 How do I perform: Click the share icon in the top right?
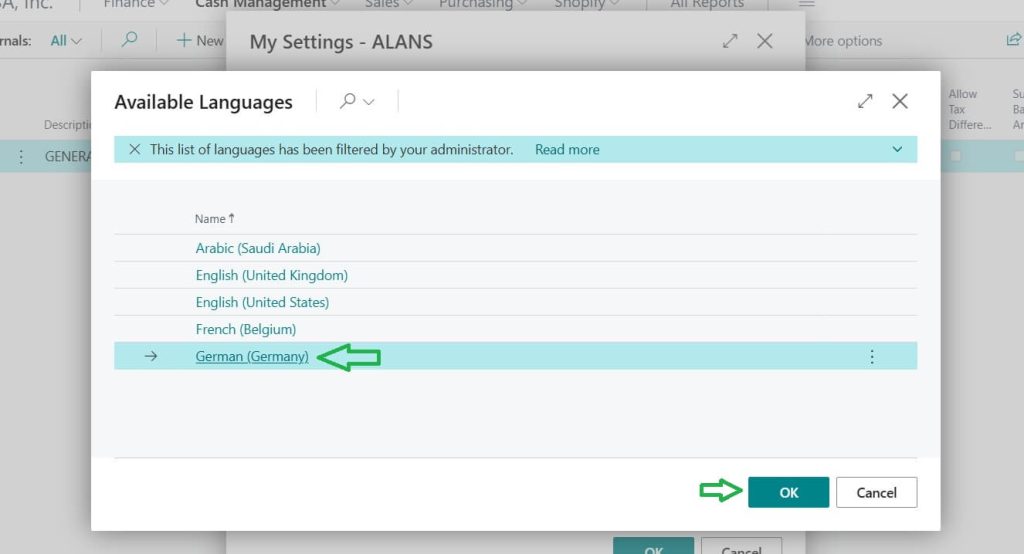point(1013,40)
